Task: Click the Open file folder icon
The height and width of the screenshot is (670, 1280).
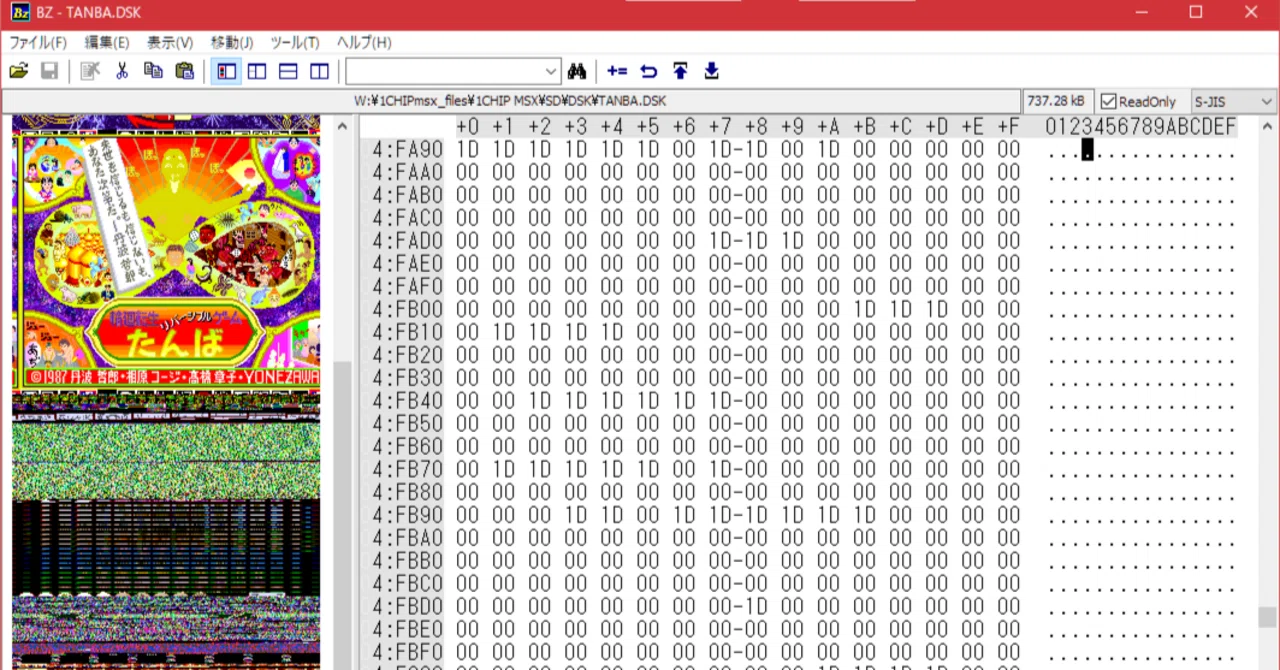Action: click(x=18, y=71)
